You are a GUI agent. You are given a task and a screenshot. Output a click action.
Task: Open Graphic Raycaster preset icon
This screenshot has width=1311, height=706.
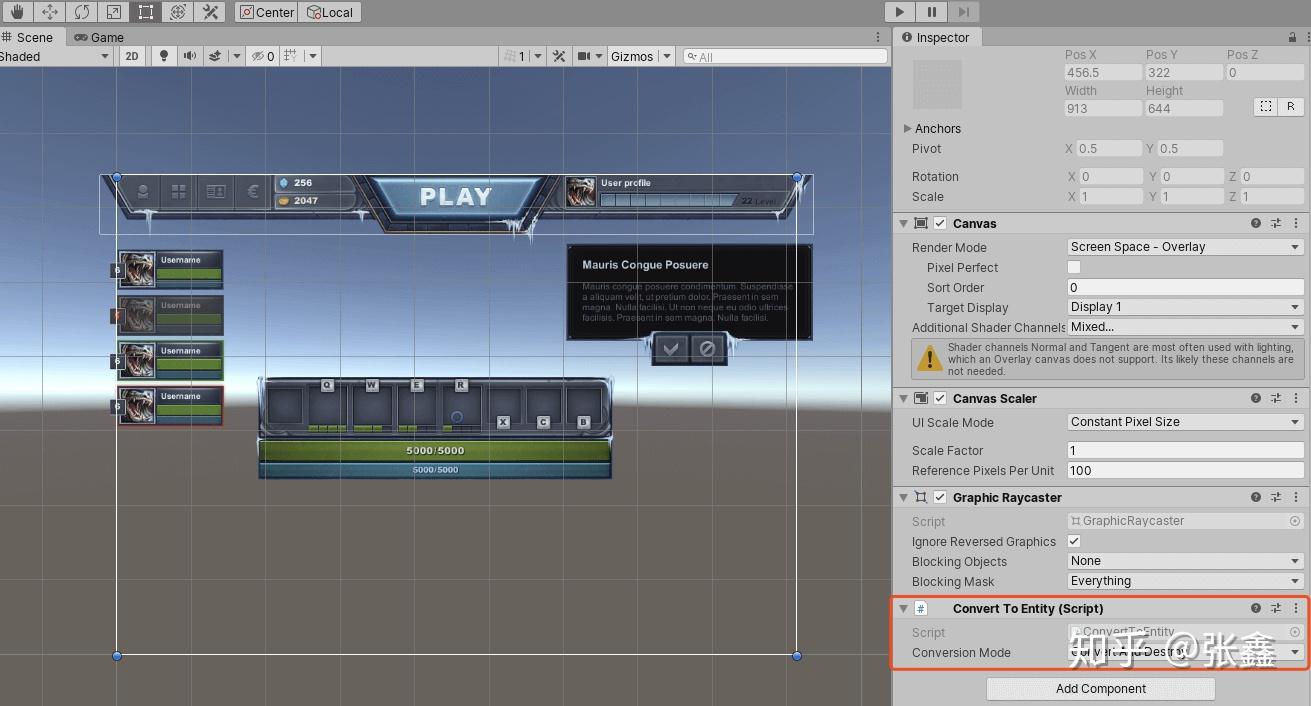tap(1276, 497)
